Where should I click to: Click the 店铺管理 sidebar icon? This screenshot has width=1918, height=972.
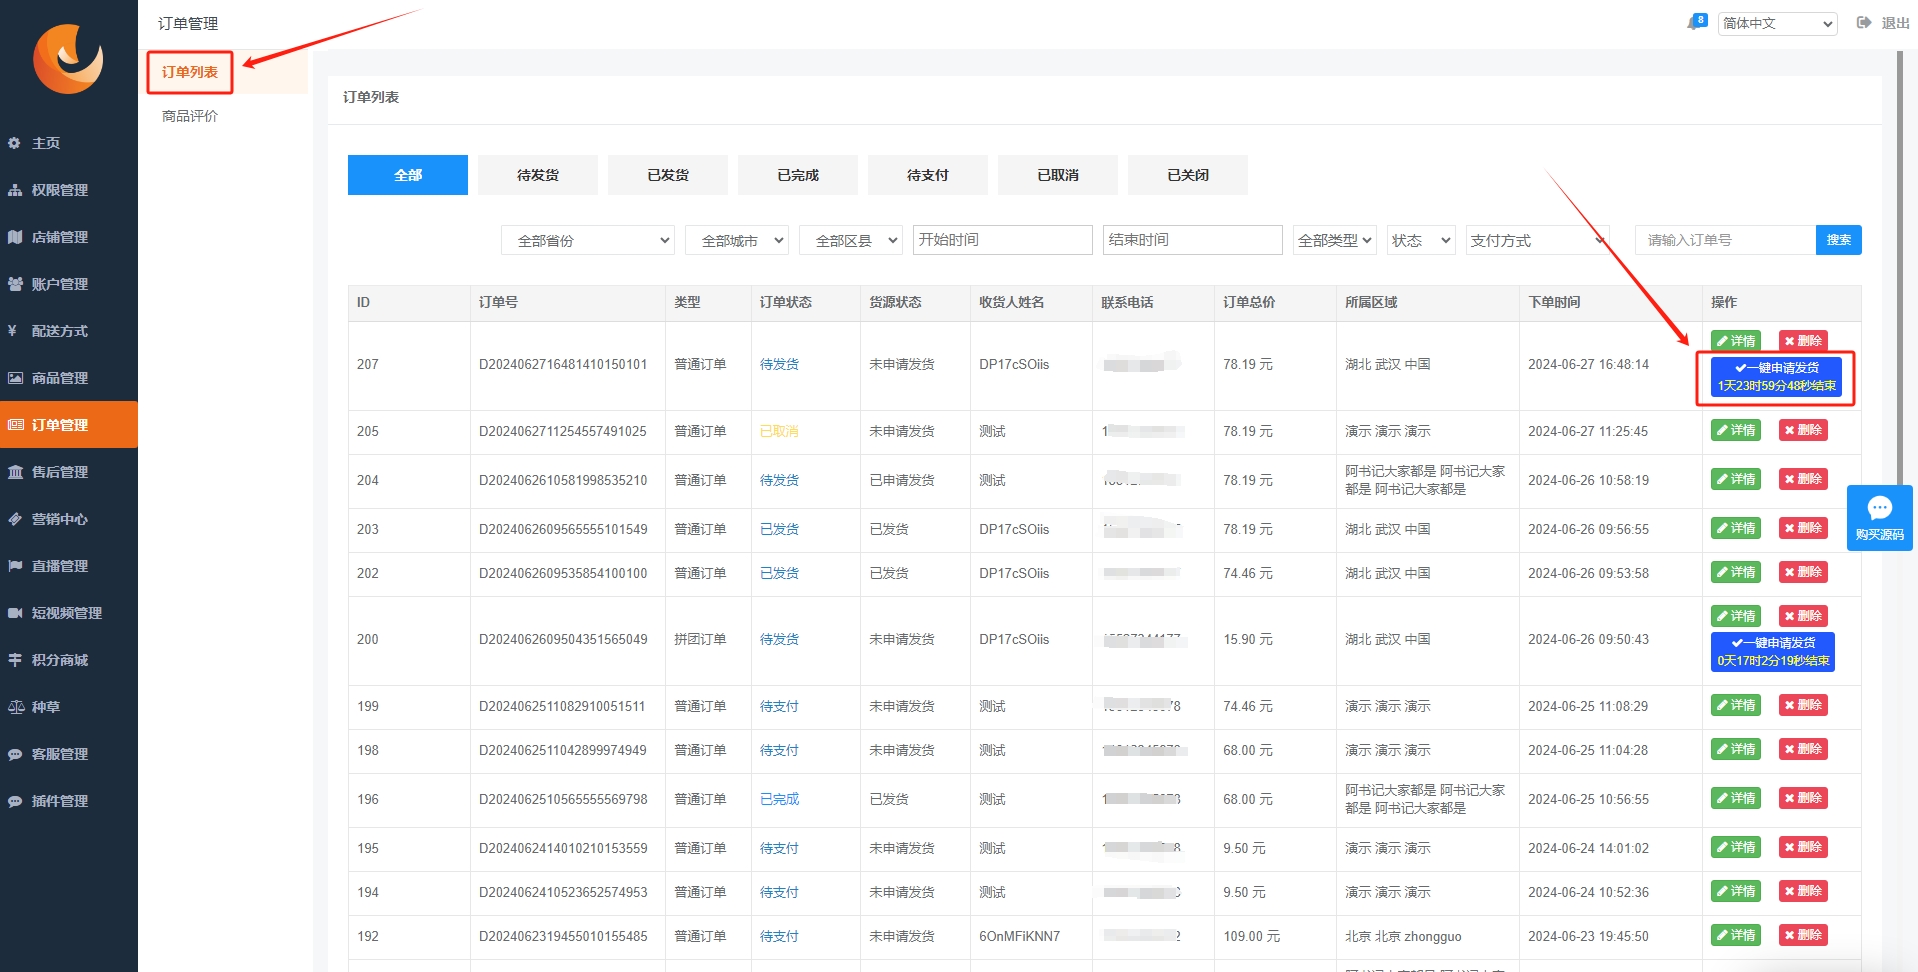(15, 237)
